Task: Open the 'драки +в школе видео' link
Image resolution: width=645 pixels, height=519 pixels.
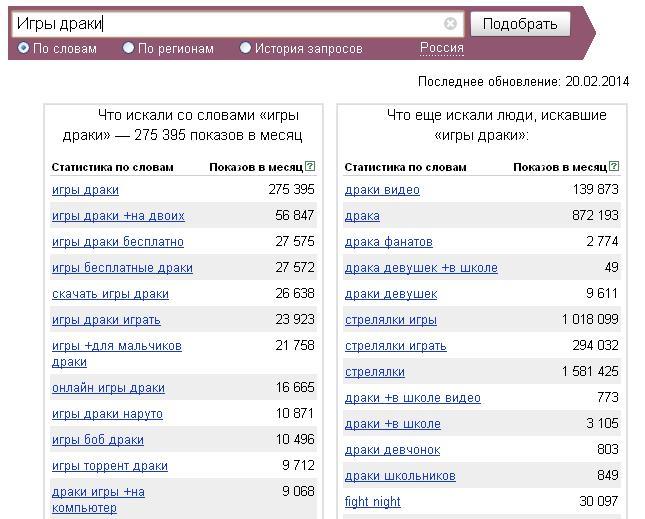Action: pyautogui.click(x=413, y=398)
